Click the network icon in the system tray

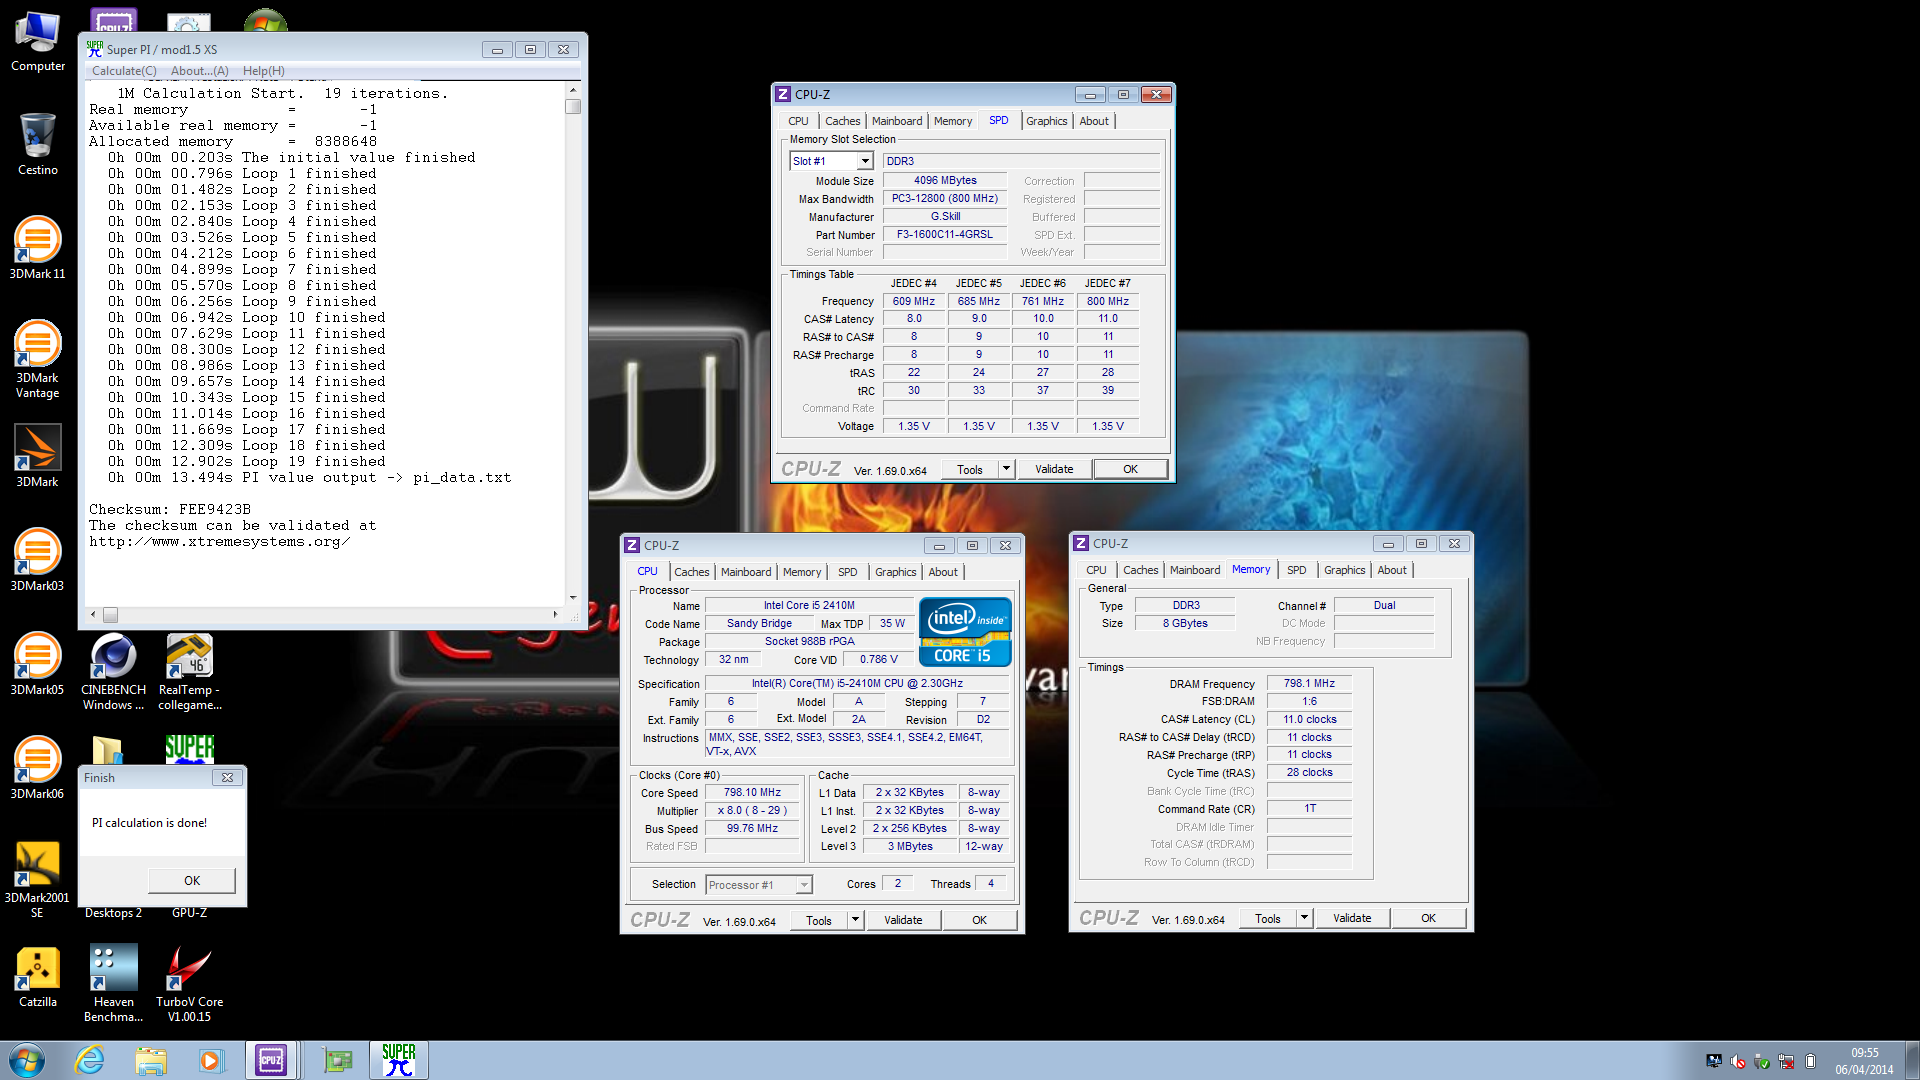[x=1786, y=1061]
